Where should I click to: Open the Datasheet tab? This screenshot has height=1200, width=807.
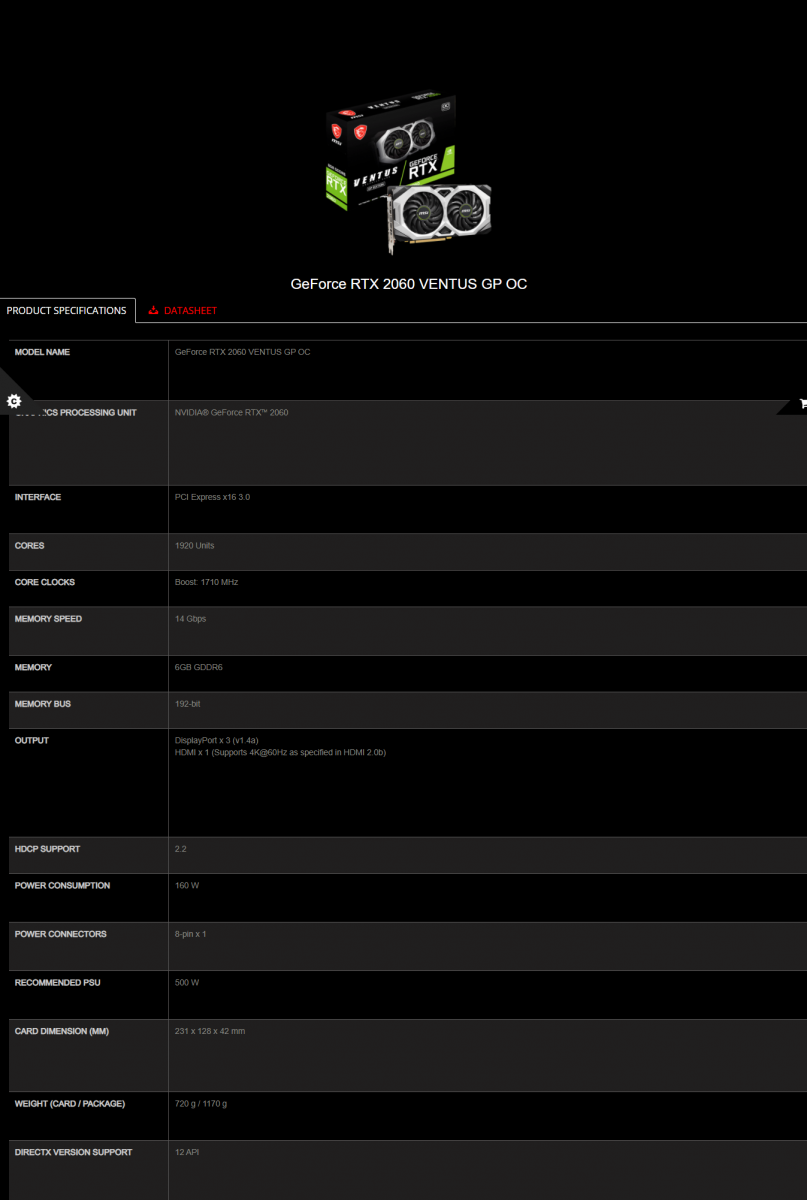(182, 310)
